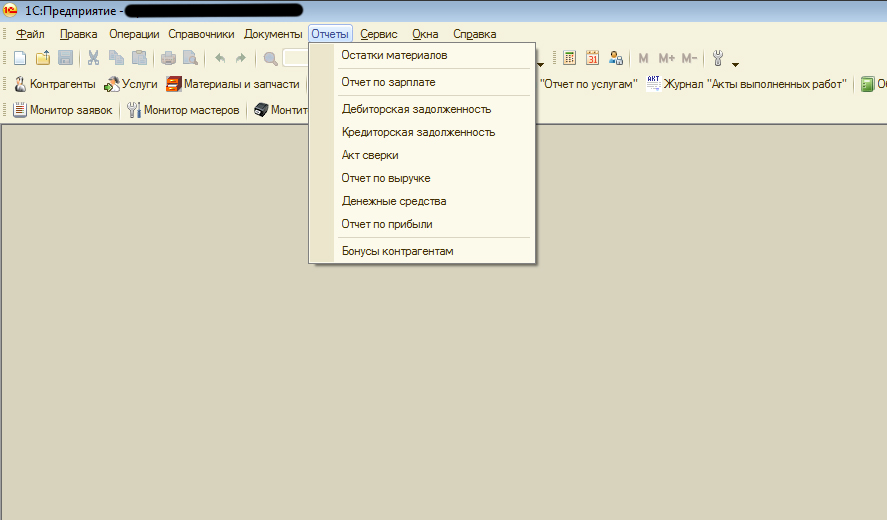The image size is (887, 520).
Task: Open Услуги from the toolbar
Action: (131, 84)
